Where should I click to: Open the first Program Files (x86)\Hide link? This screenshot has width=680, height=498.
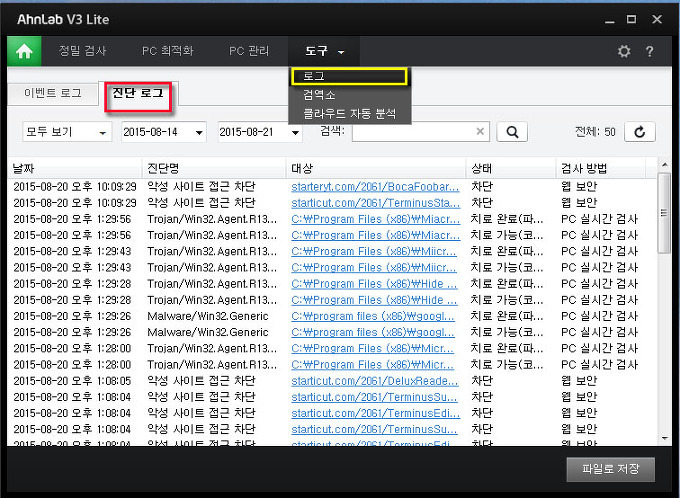374,284
